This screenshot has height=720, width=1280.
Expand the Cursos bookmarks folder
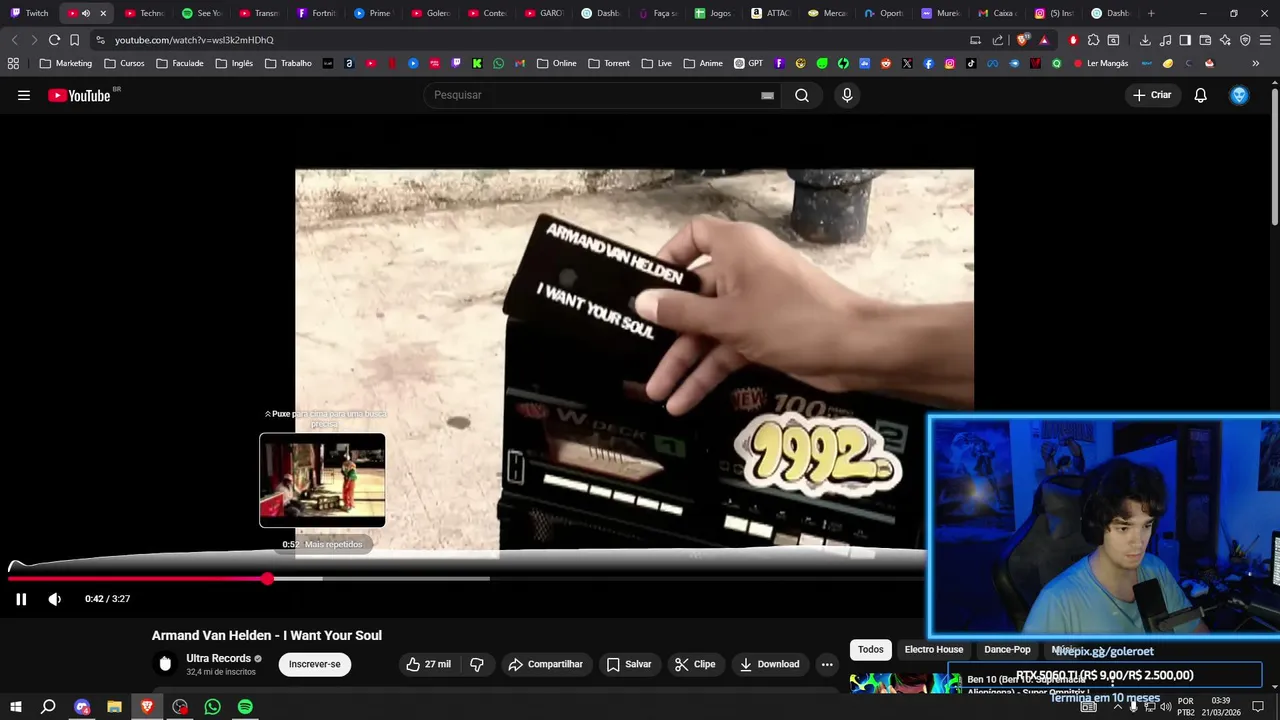[124, 63]
